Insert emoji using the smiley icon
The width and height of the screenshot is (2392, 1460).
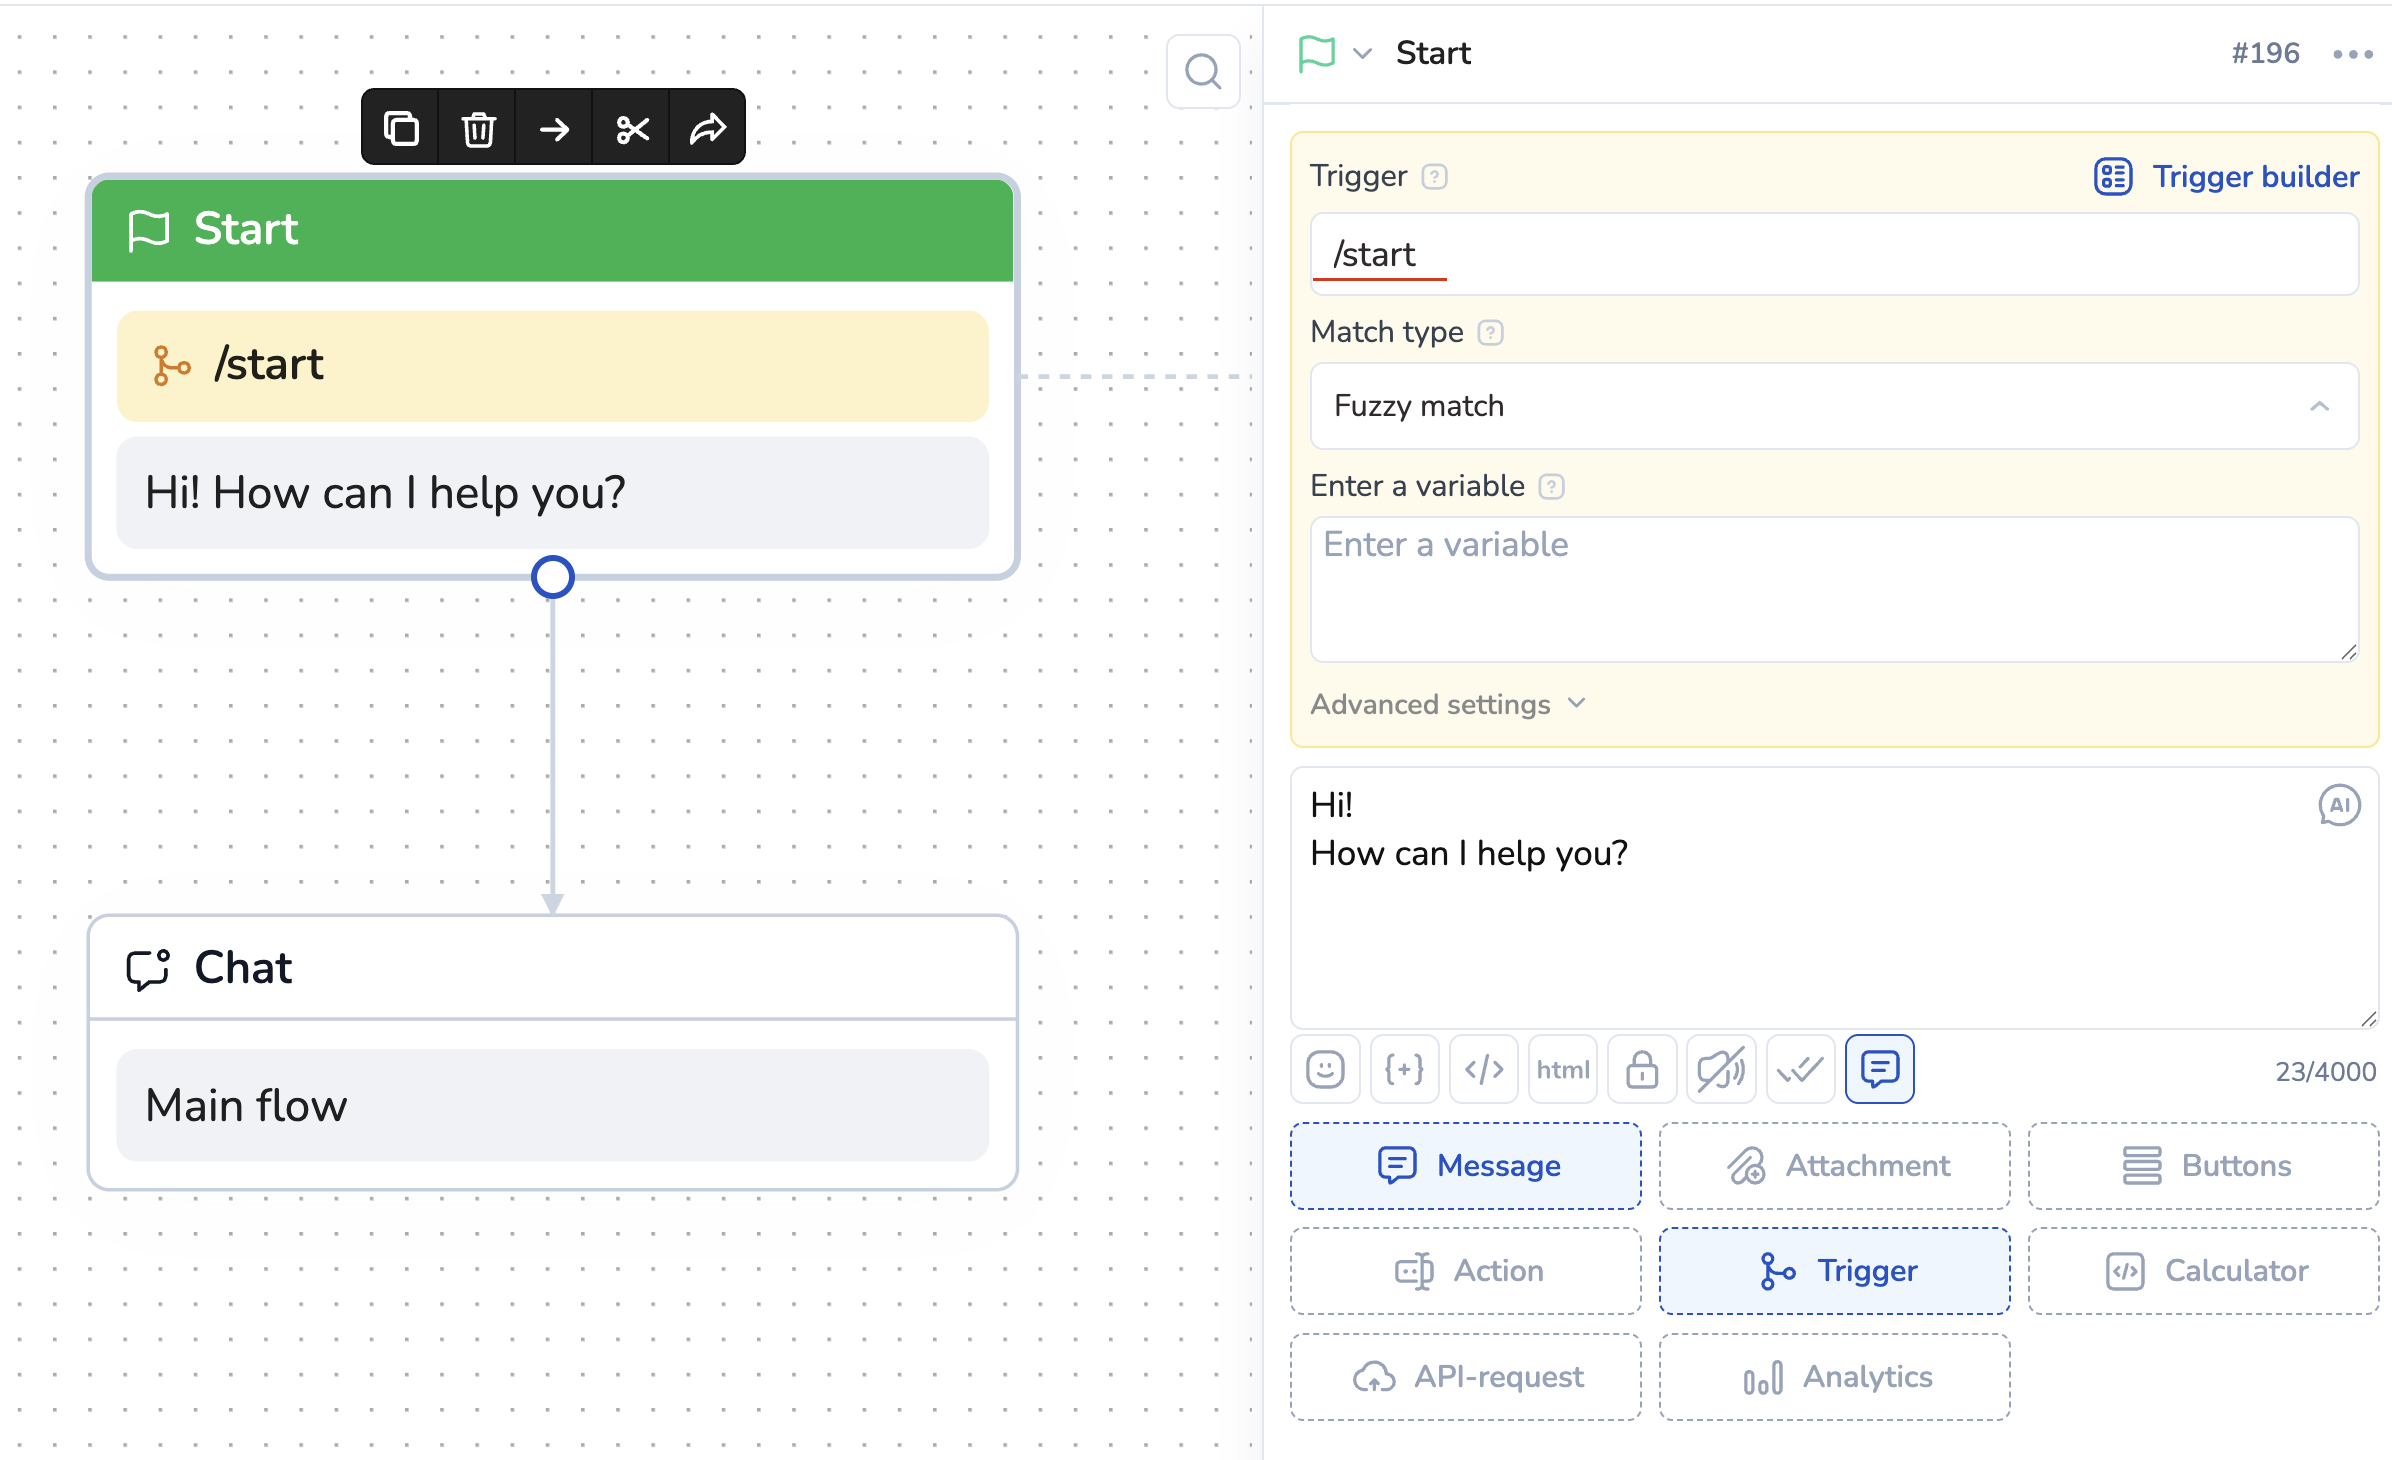(1325, 1070)
